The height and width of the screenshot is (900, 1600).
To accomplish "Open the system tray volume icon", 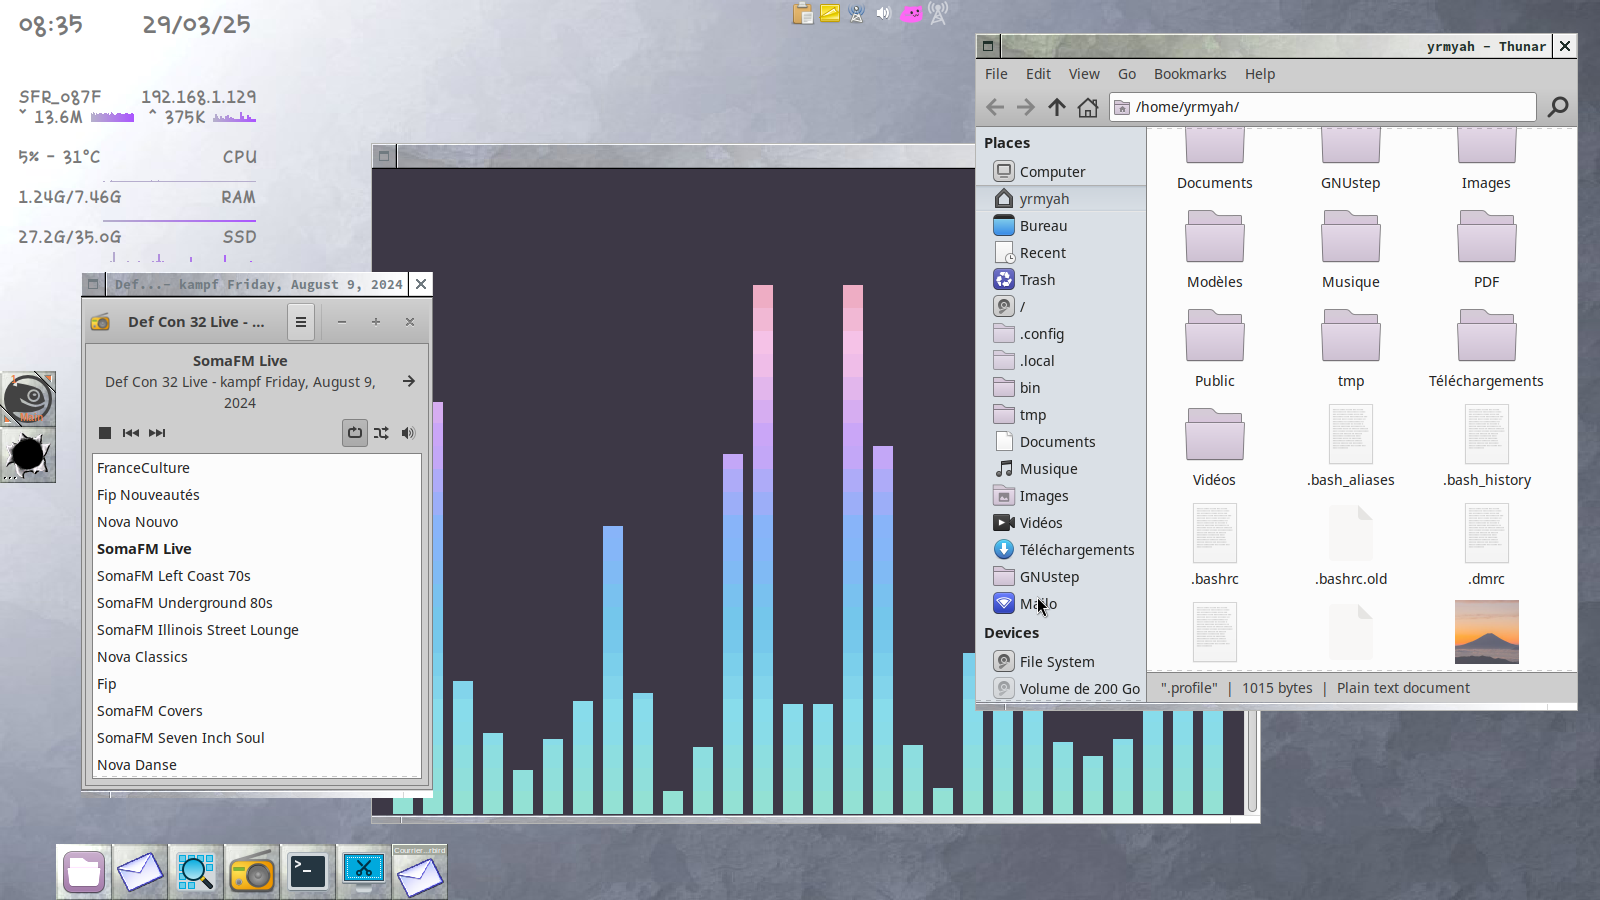I will pos(883,13).
